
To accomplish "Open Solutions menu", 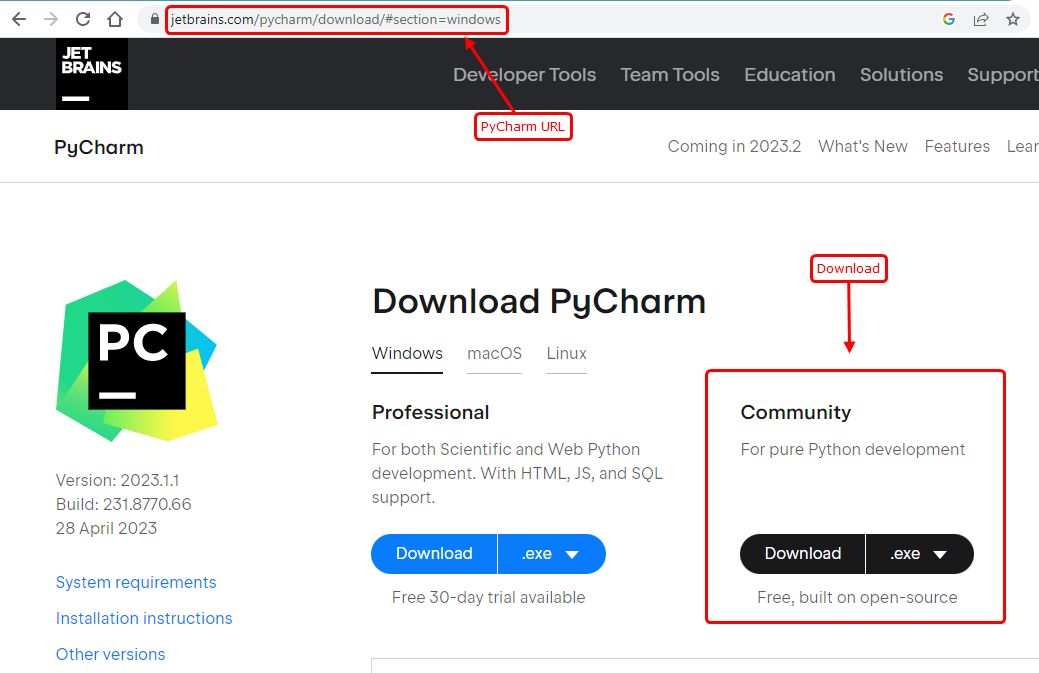I will pyautogui.click(x=901, y=75).
